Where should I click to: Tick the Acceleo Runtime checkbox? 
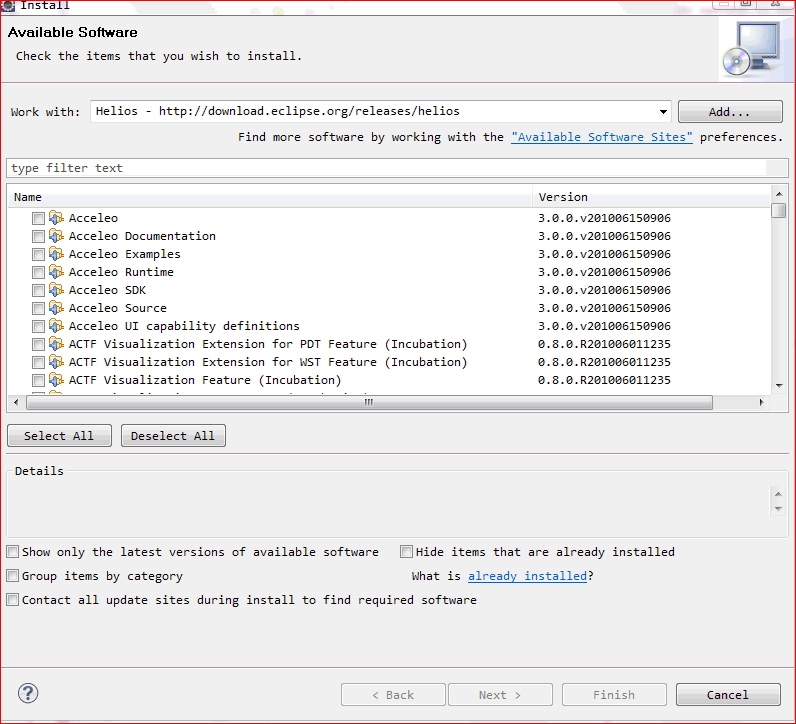pyautogui.click(x=38, y=273)
